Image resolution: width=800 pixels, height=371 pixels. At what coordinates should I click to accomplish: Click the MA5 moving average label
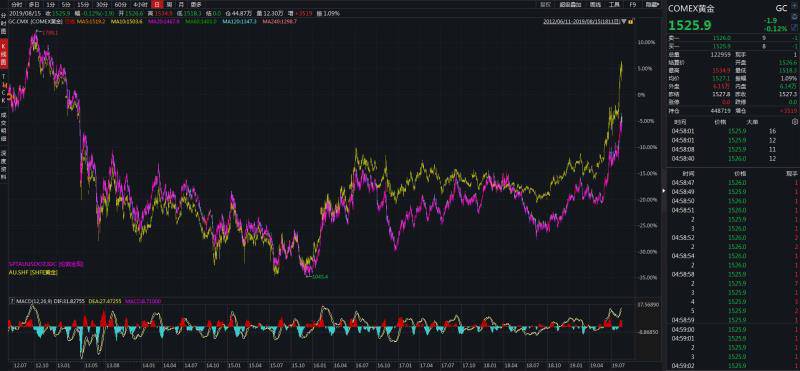91,22
